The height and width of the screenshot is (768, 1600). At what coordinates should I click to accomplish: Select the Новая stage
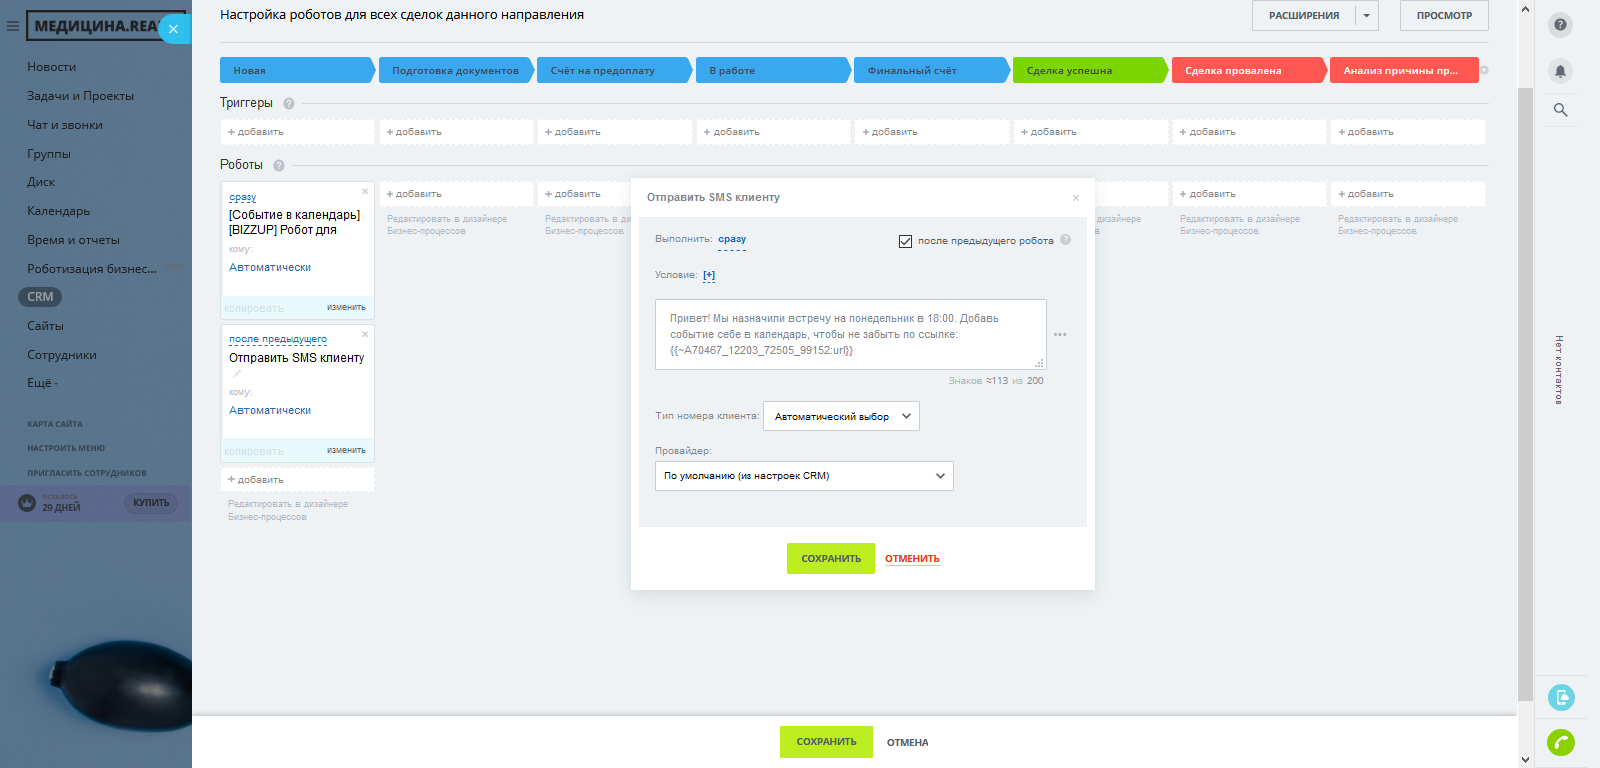[297, 71]
